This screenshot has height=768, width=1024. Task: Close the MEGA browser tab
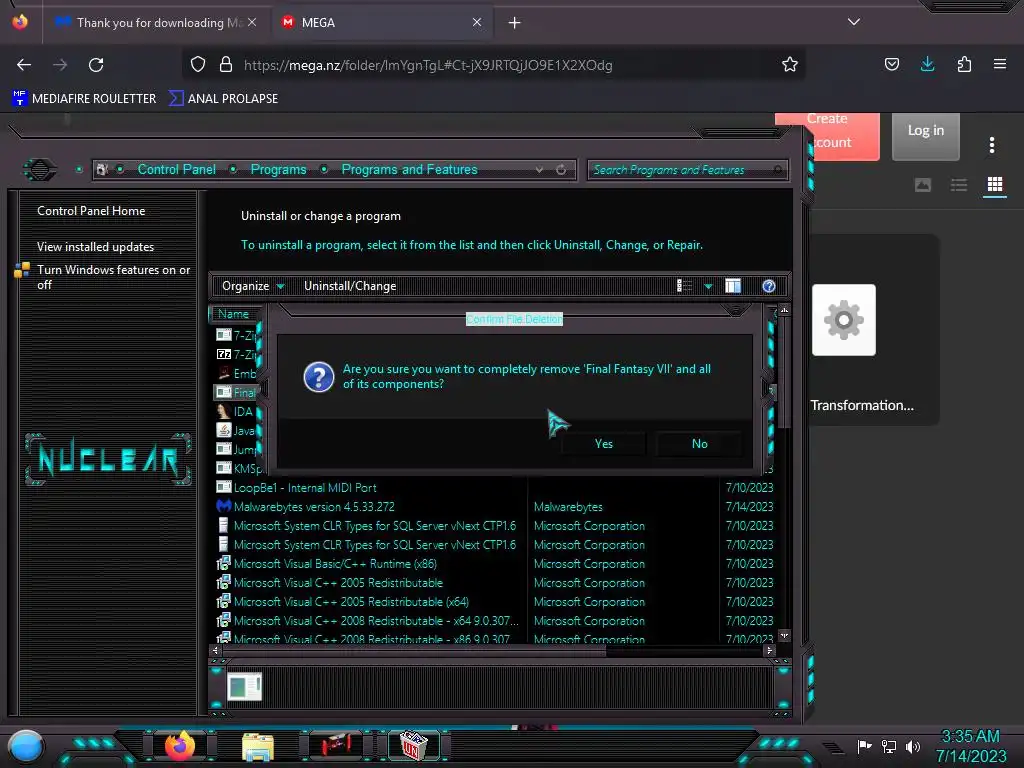click(477, 22)
